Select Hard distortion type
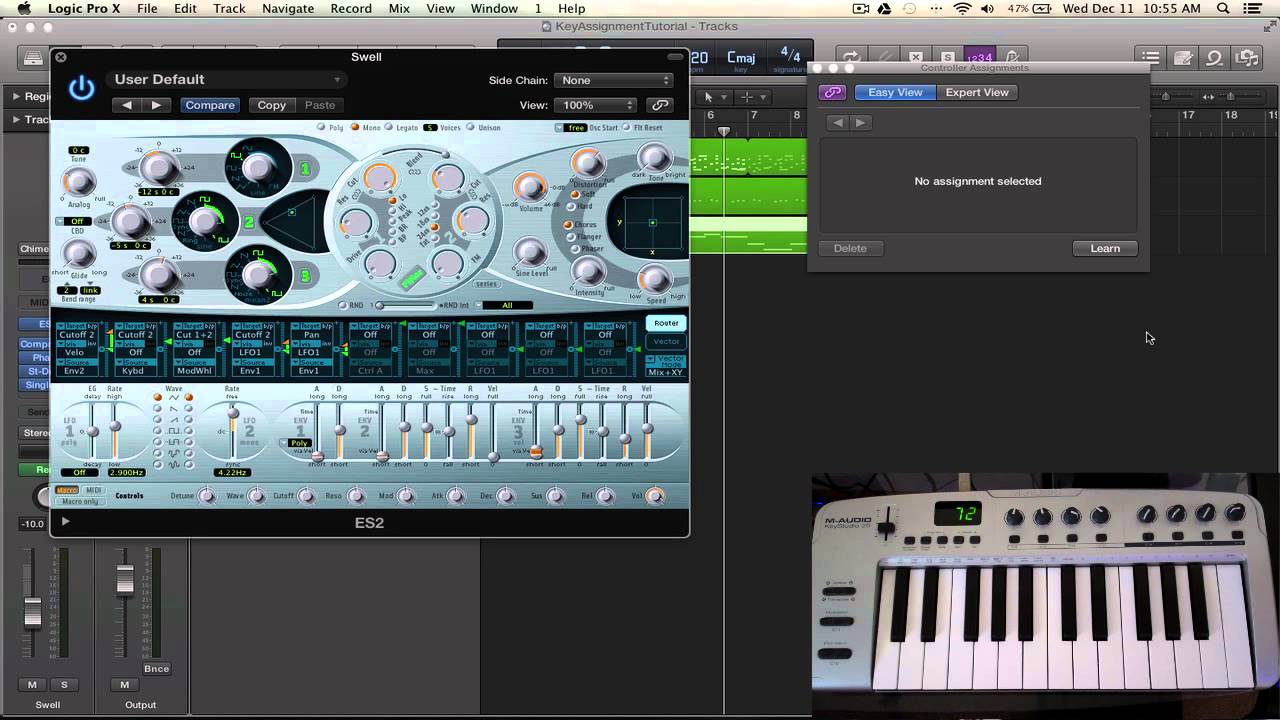 581,207
